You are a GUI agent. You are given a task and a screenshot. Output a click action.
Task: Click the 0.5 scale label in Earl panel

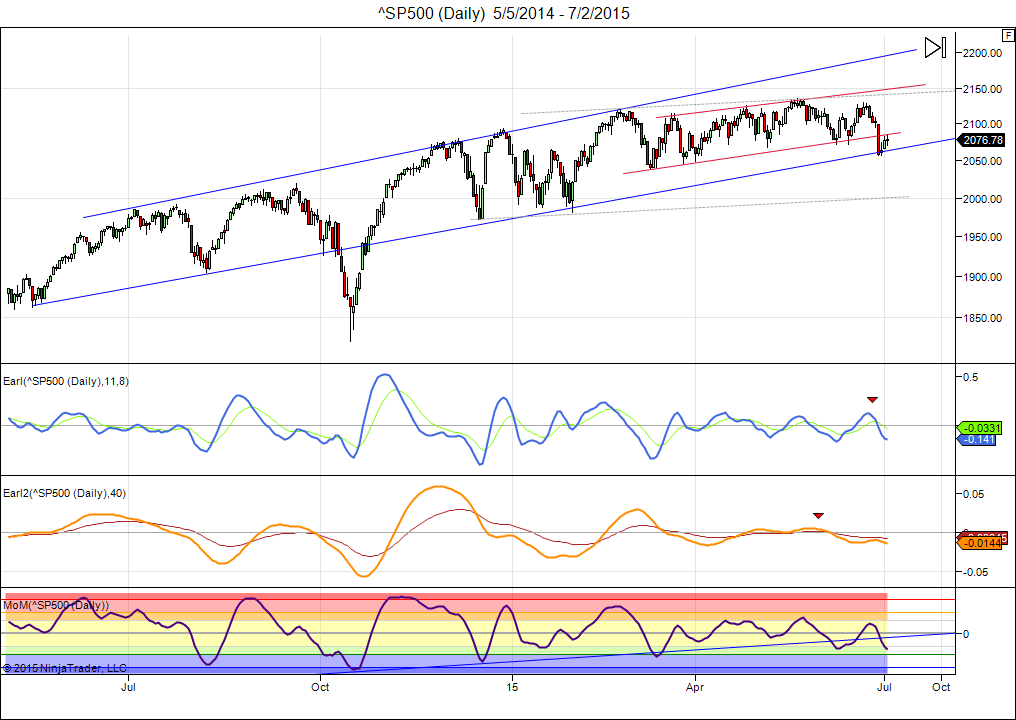[x=969, y=377]
